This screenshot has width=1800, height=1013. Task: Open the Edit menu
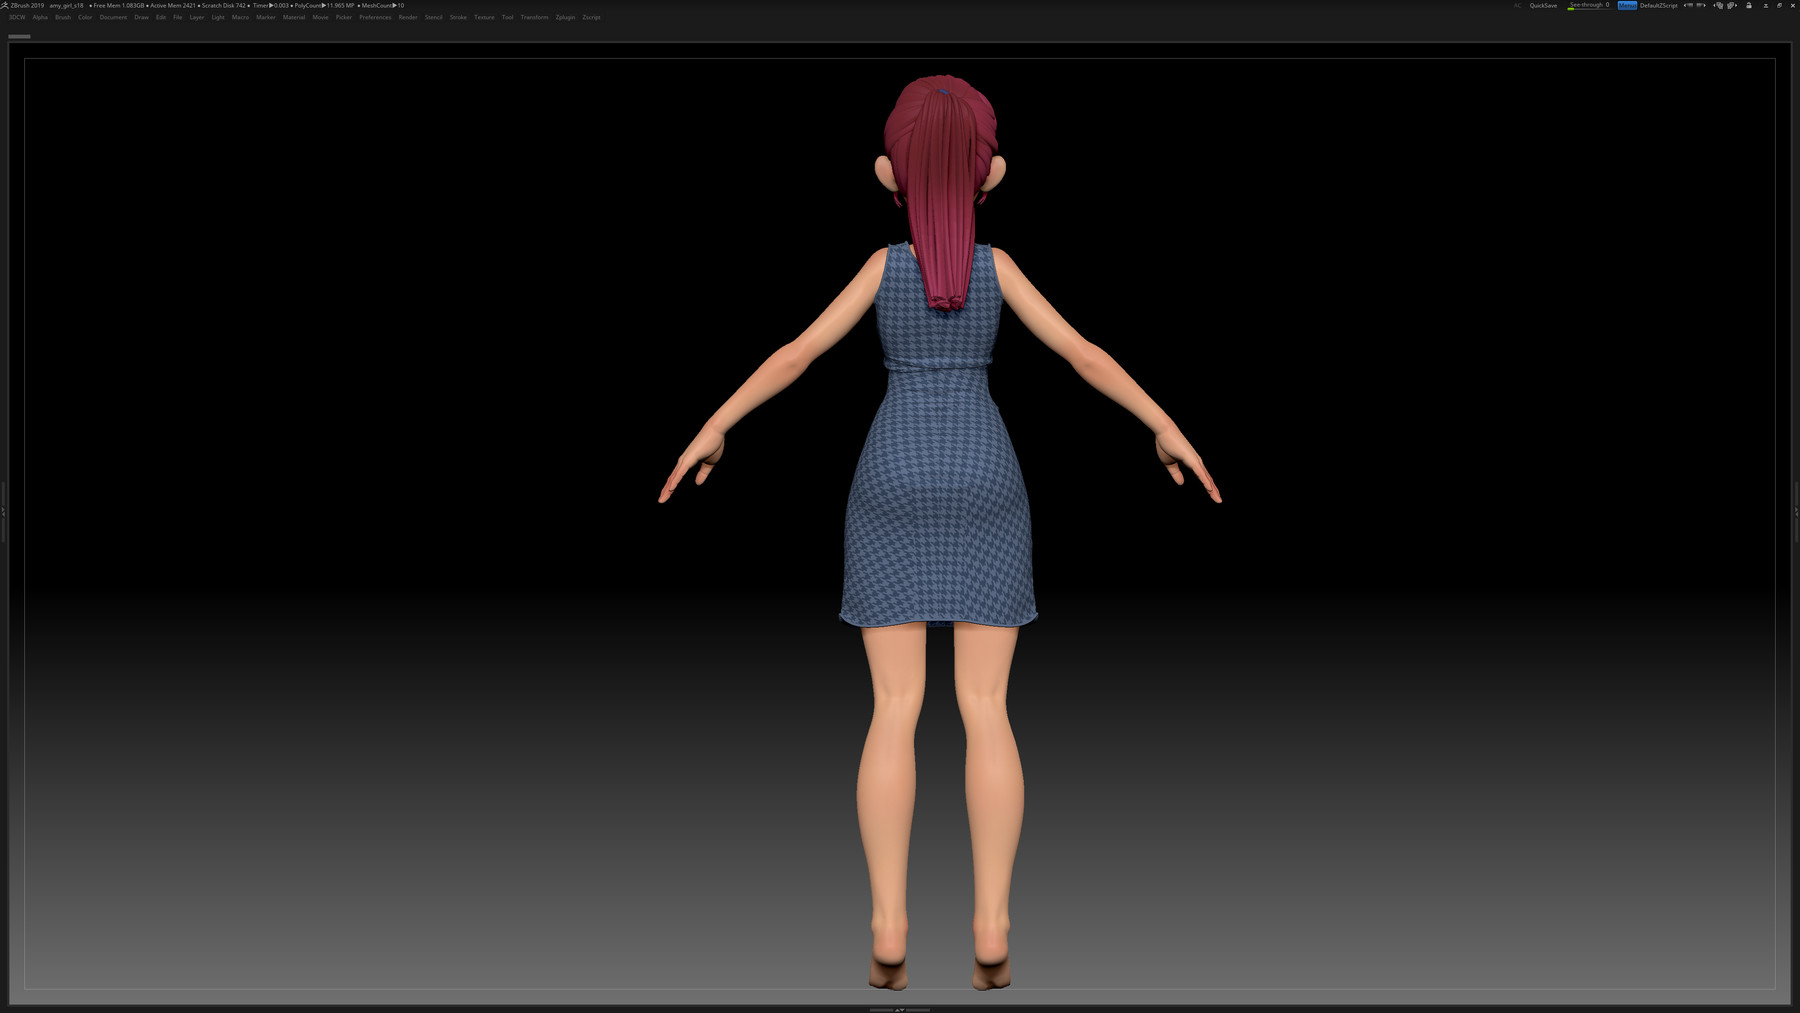point(160,17)
